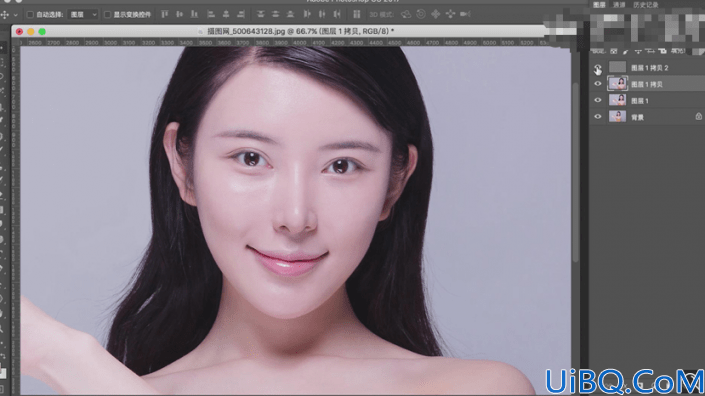Screen dimensions: 705x396
Task: Click Align bottom edges icon
Action: coord(194,14)
